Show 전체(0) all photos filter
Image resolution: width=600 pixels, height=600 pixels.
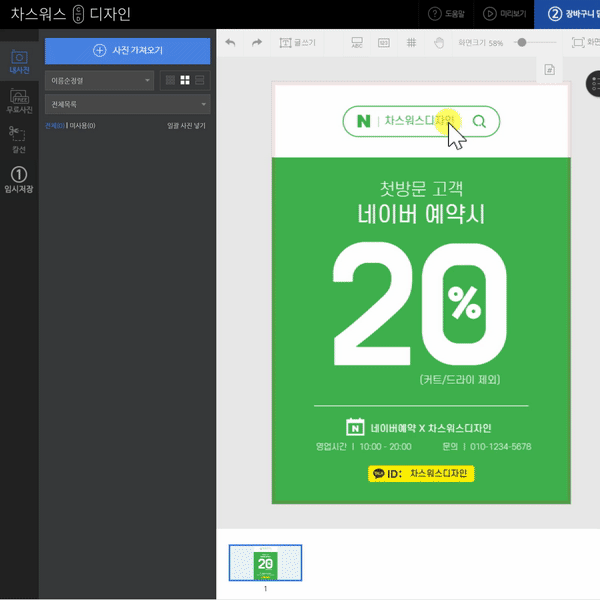click(x=55, y=126)
